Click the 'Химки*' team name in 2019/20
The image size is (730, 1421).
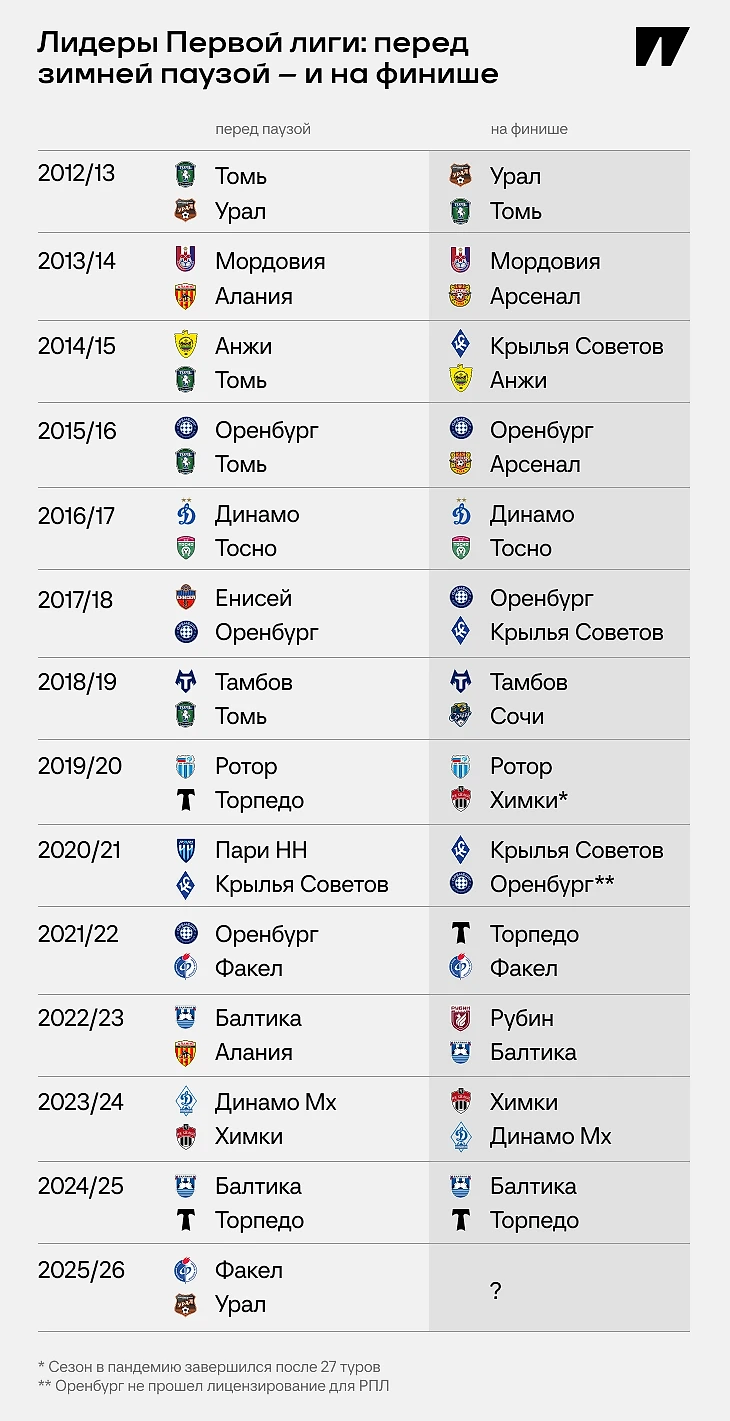529,800
